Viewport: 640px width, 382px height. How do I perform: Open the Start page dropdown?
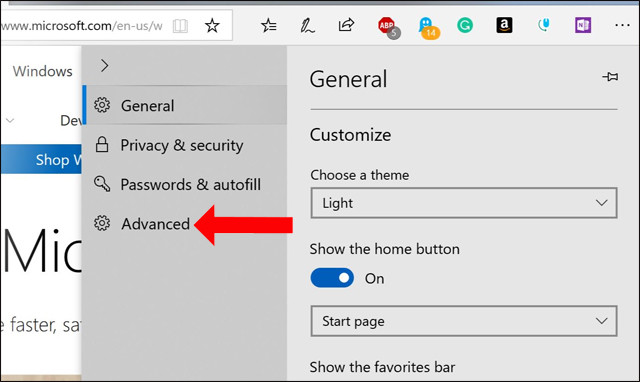pos(464,321)
